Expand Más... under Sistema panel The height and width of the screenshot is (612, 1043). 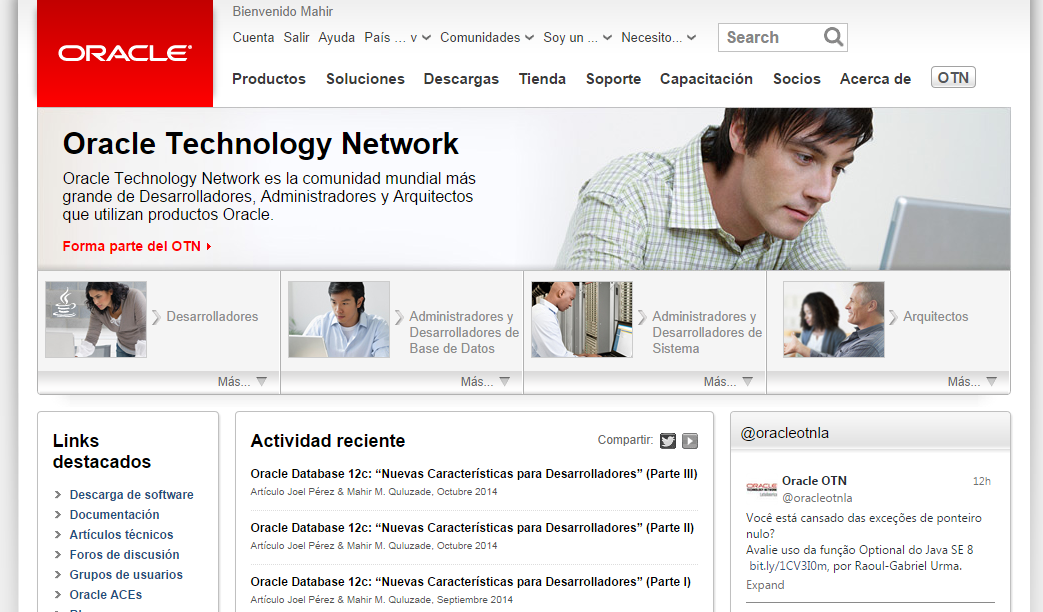coord(728,382)
